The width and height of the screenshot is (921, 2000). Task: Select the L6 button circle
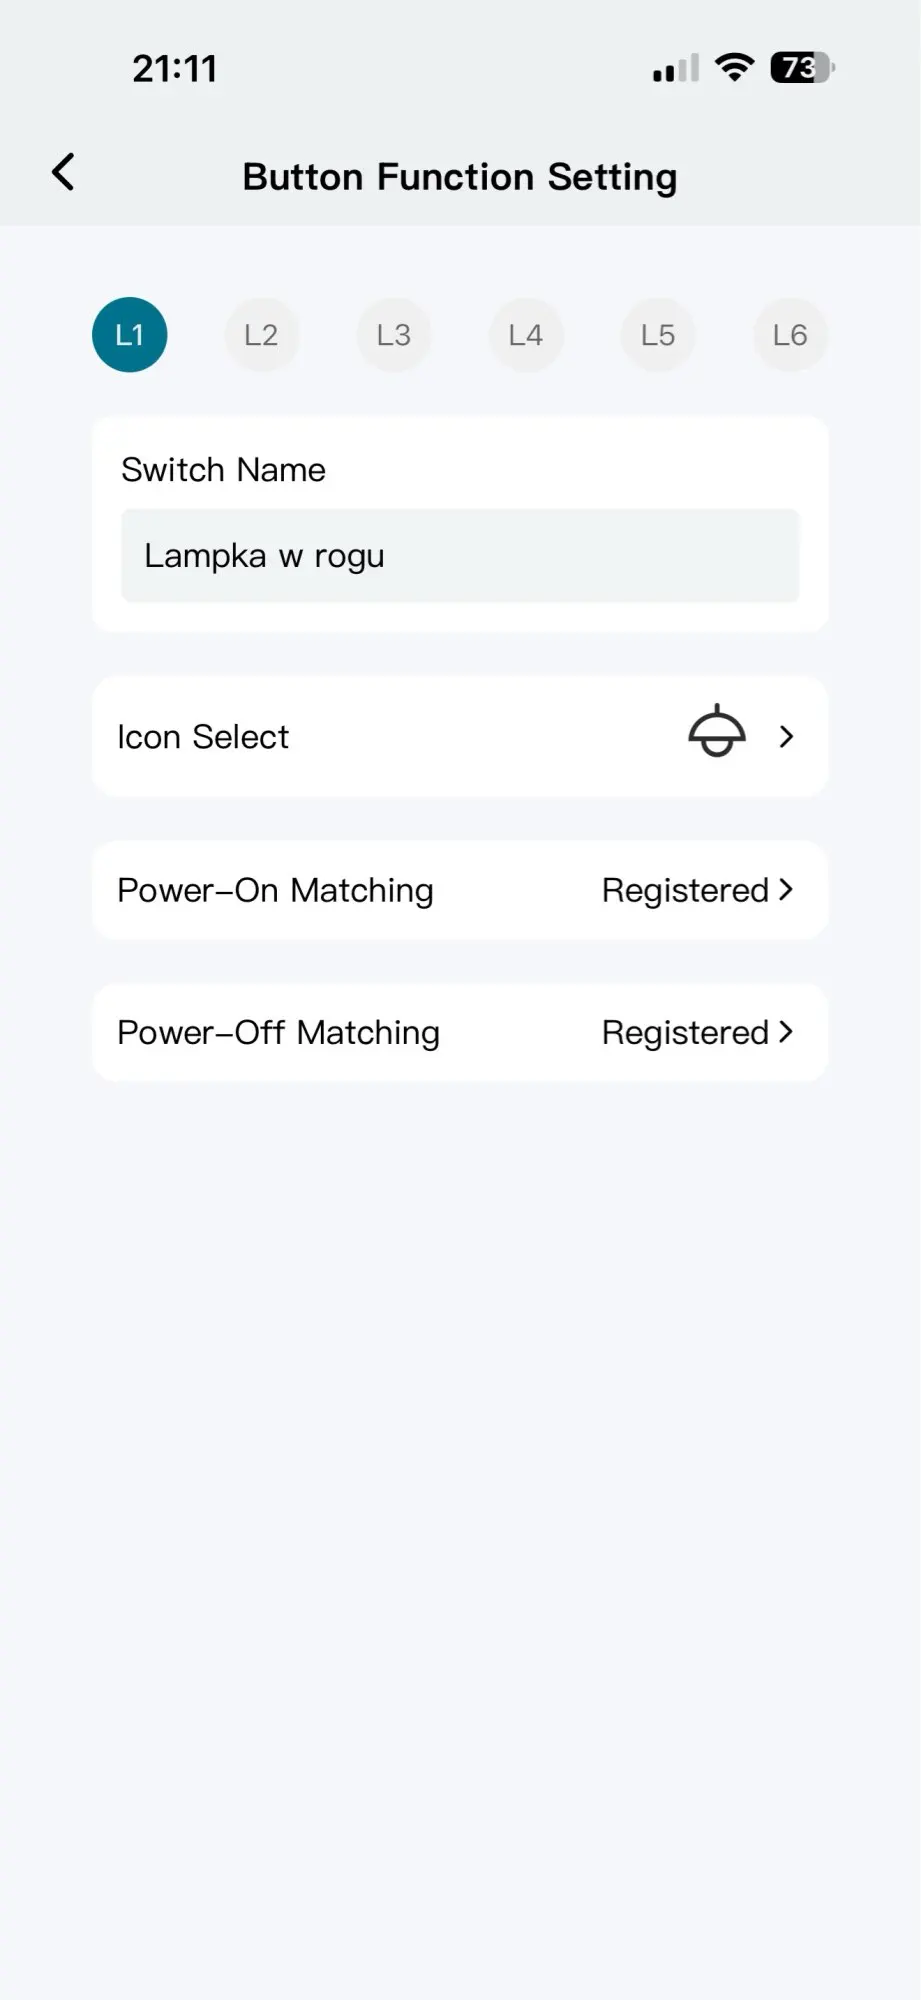pyautogui.click(x=790, y=335)
